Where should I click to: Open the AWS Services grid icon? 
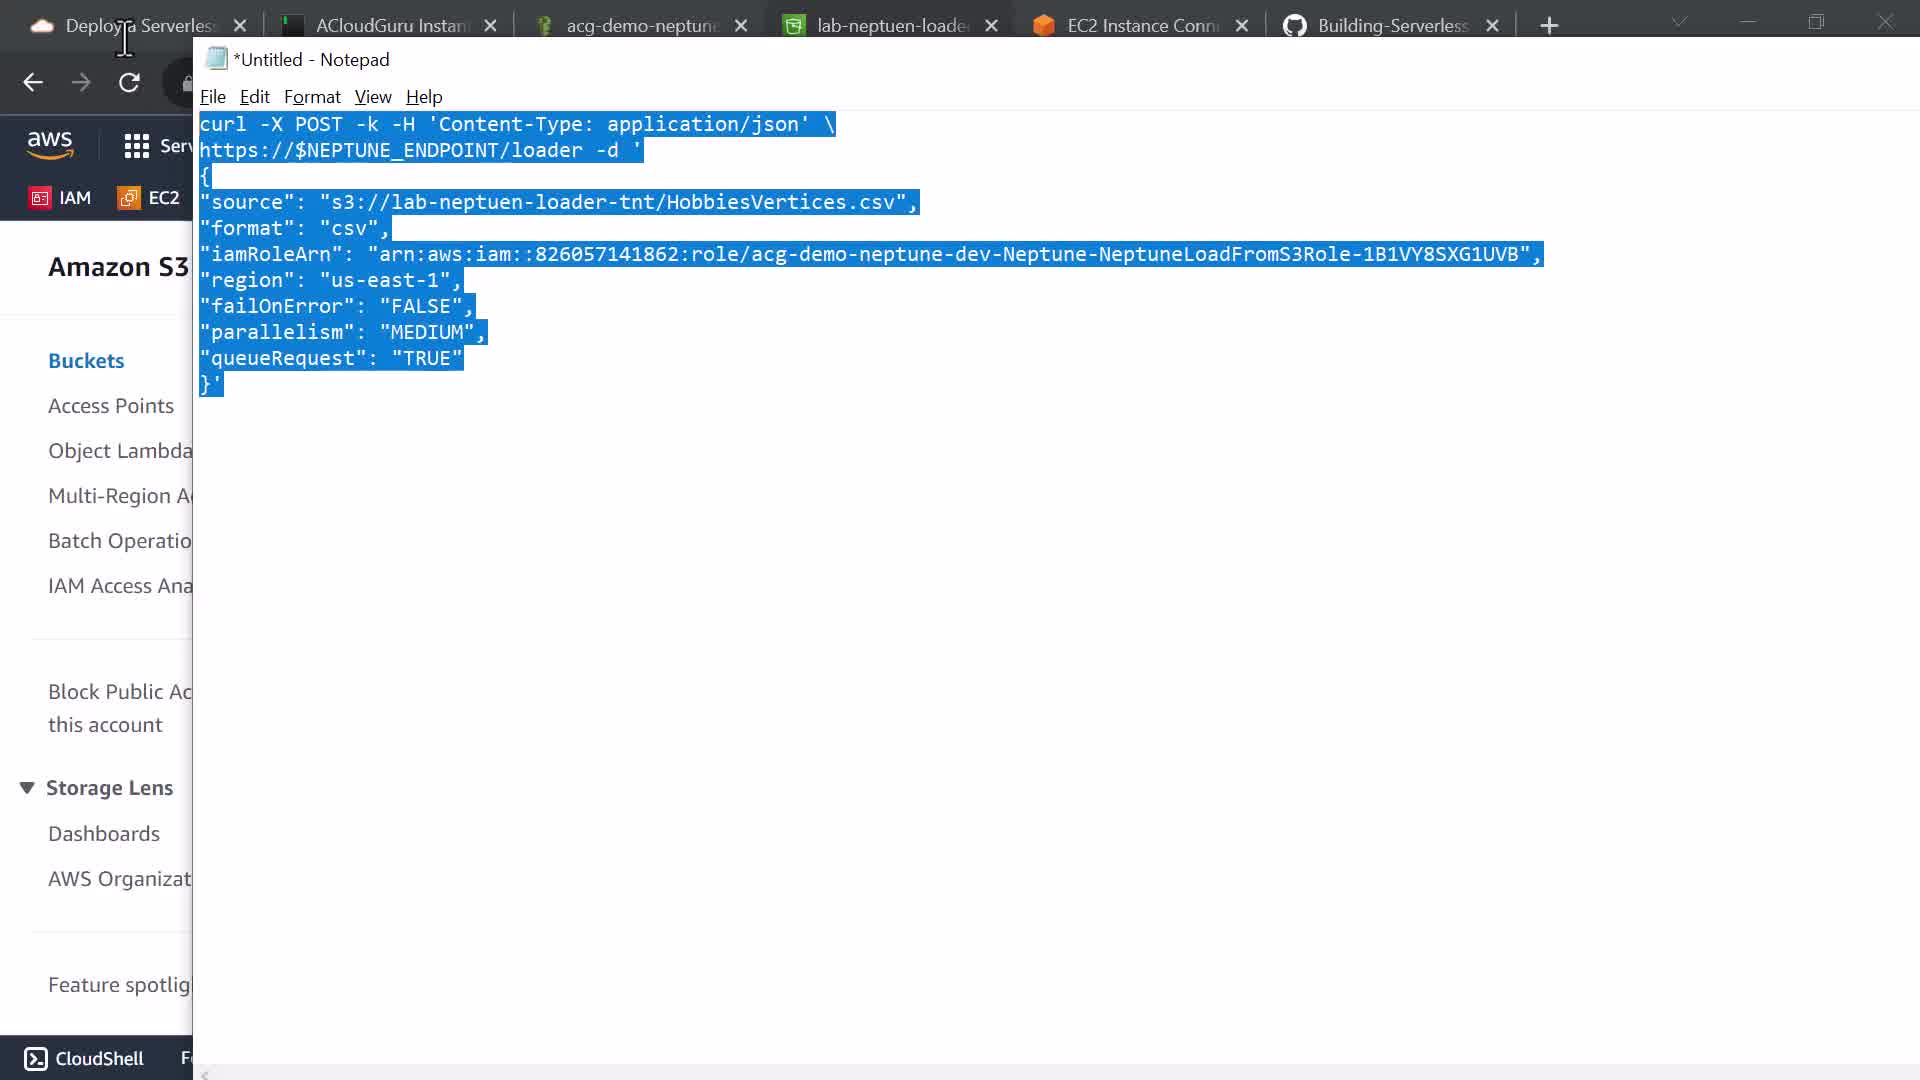tap(136, 146)
